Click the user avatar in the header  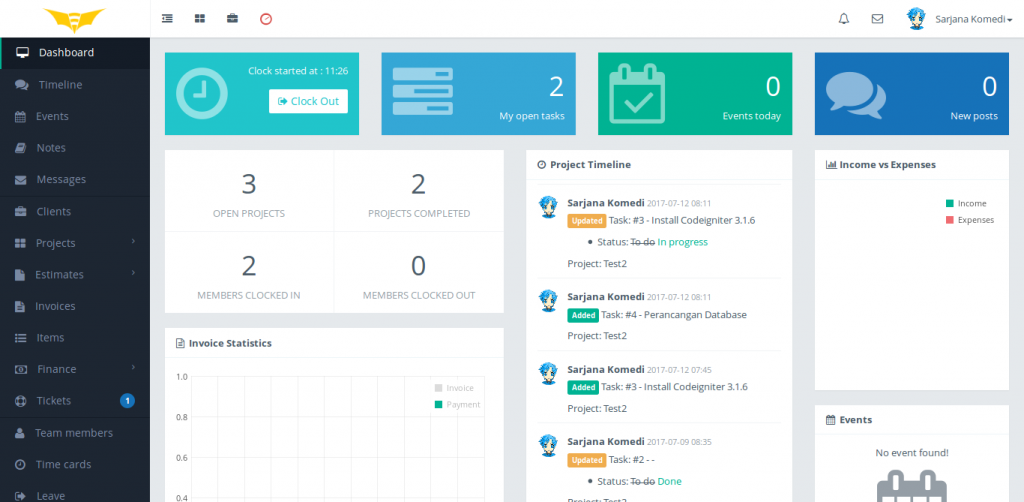pyautogui.click(x=917, y=19)
